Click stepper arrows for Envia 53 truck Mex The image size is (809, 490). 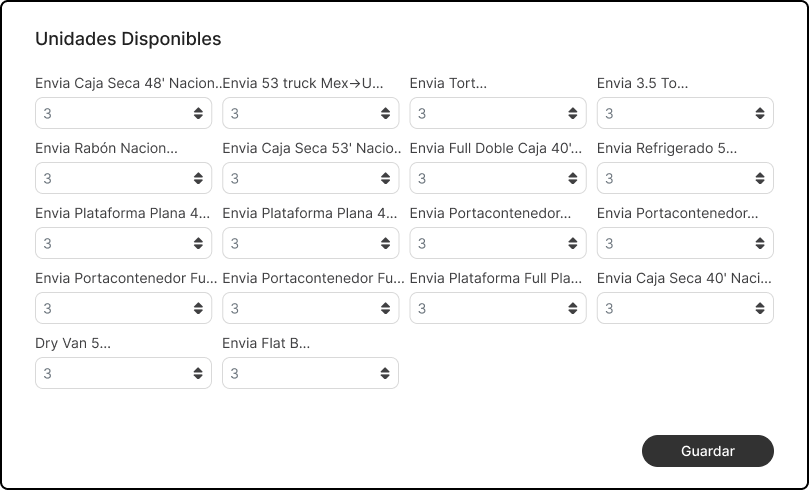(x=385, y=114)
